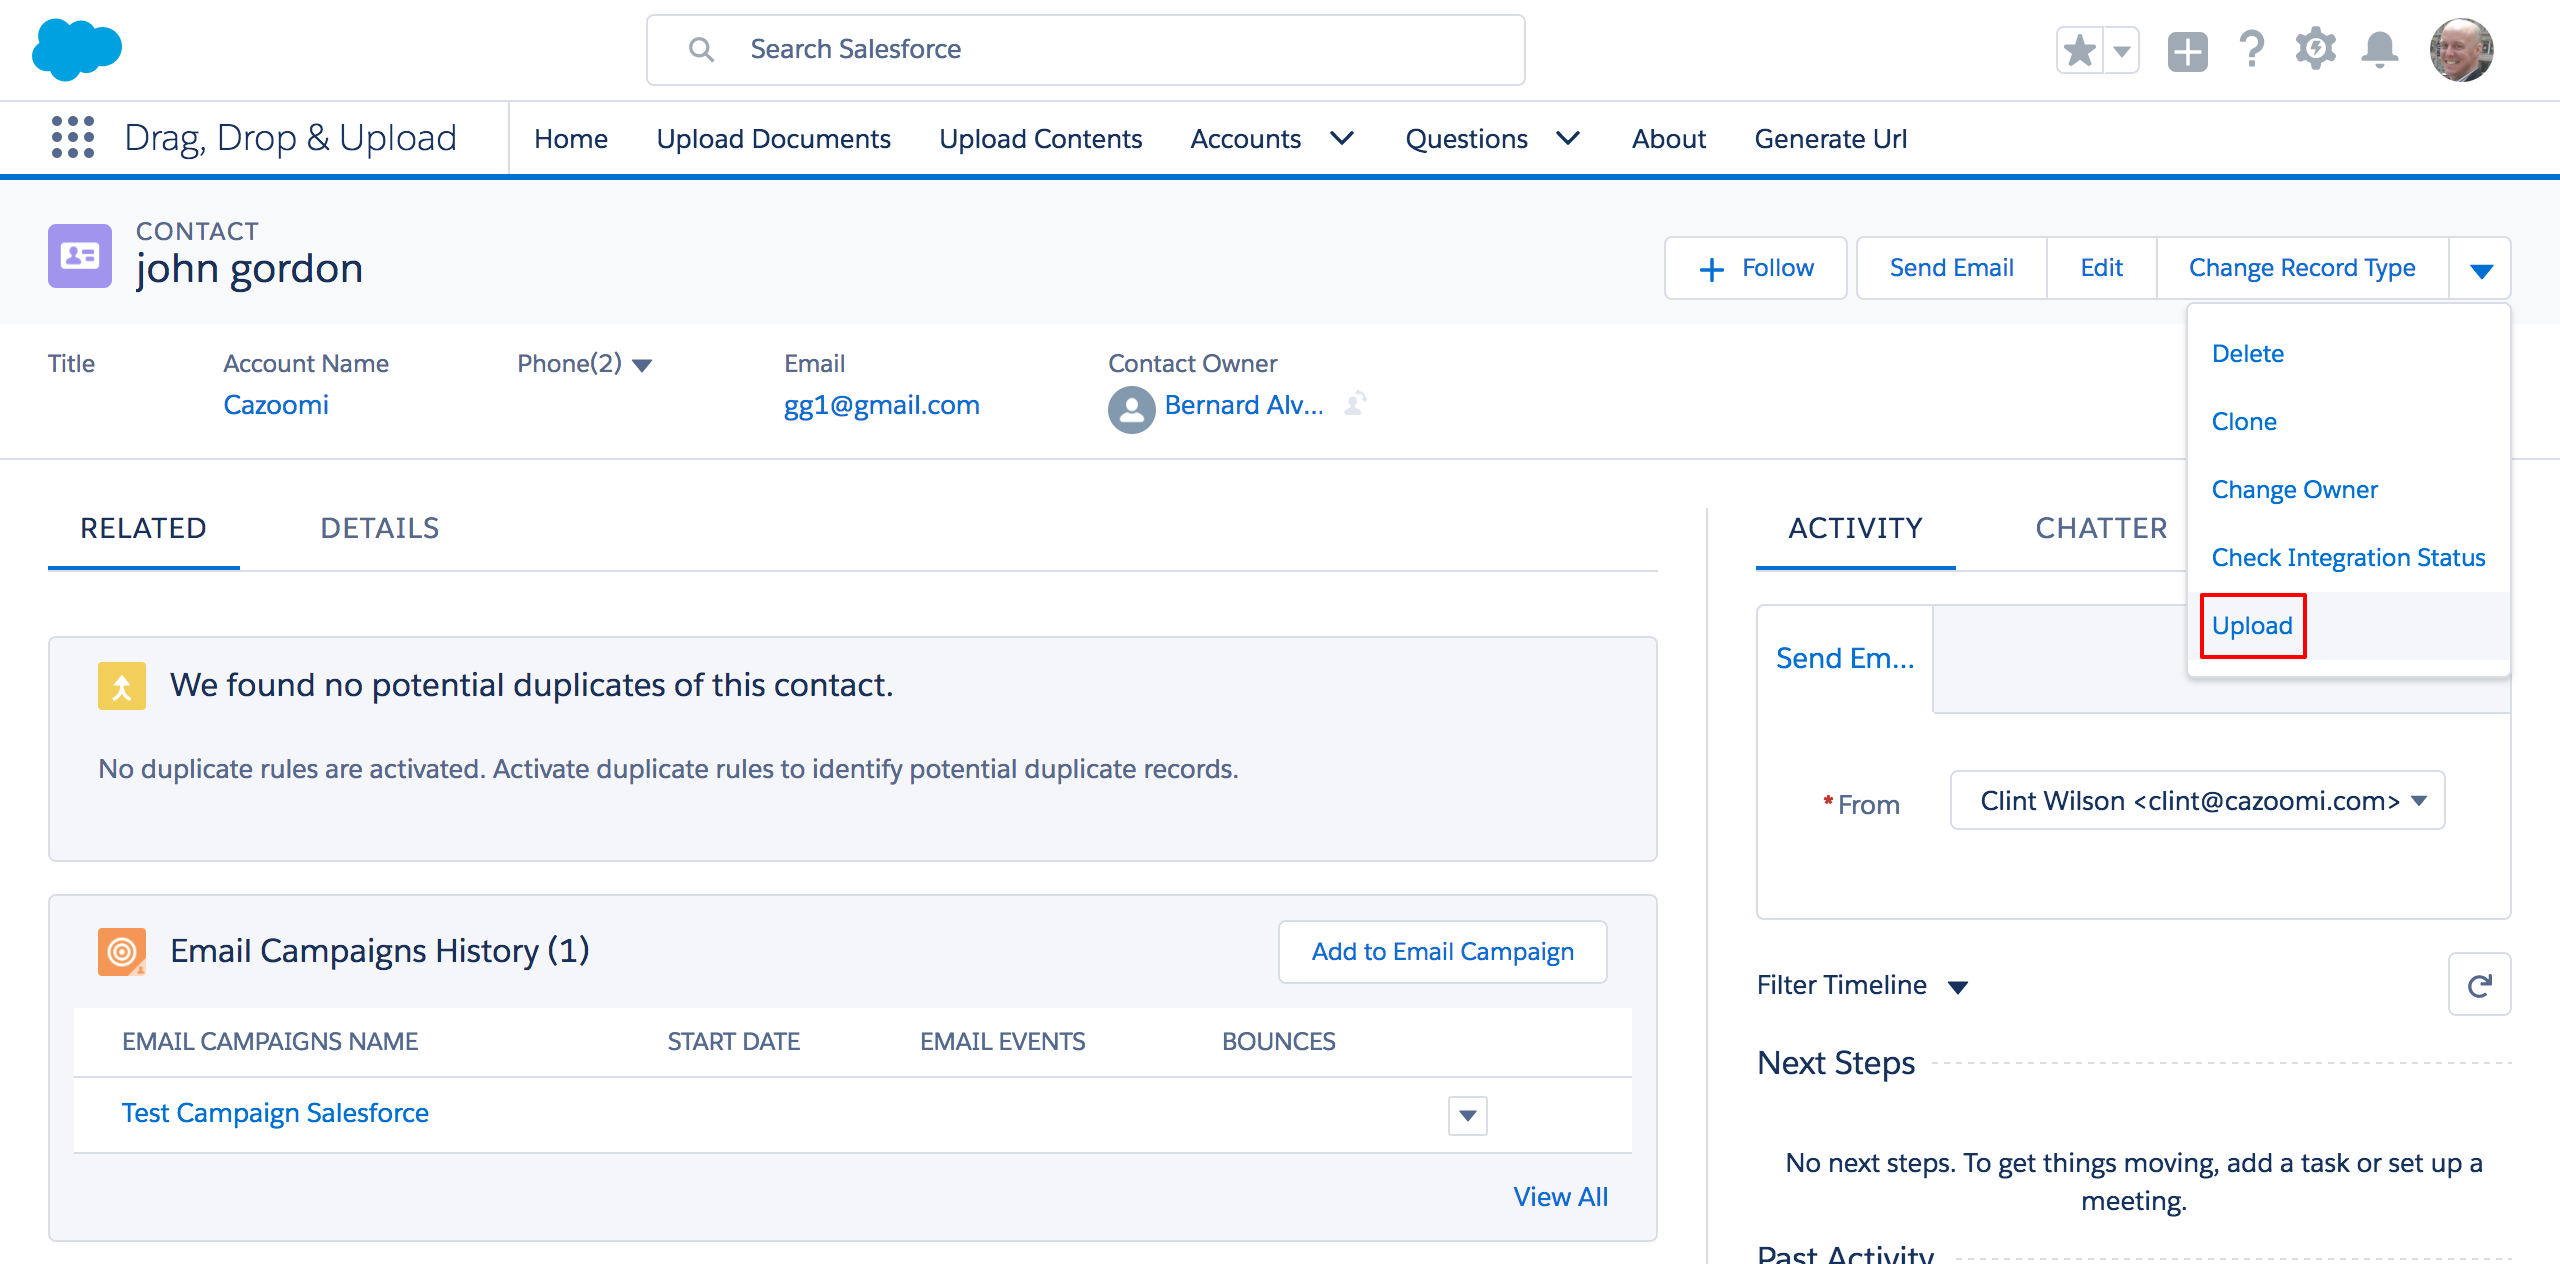Open the Setup gear icon

[2315, 50]
